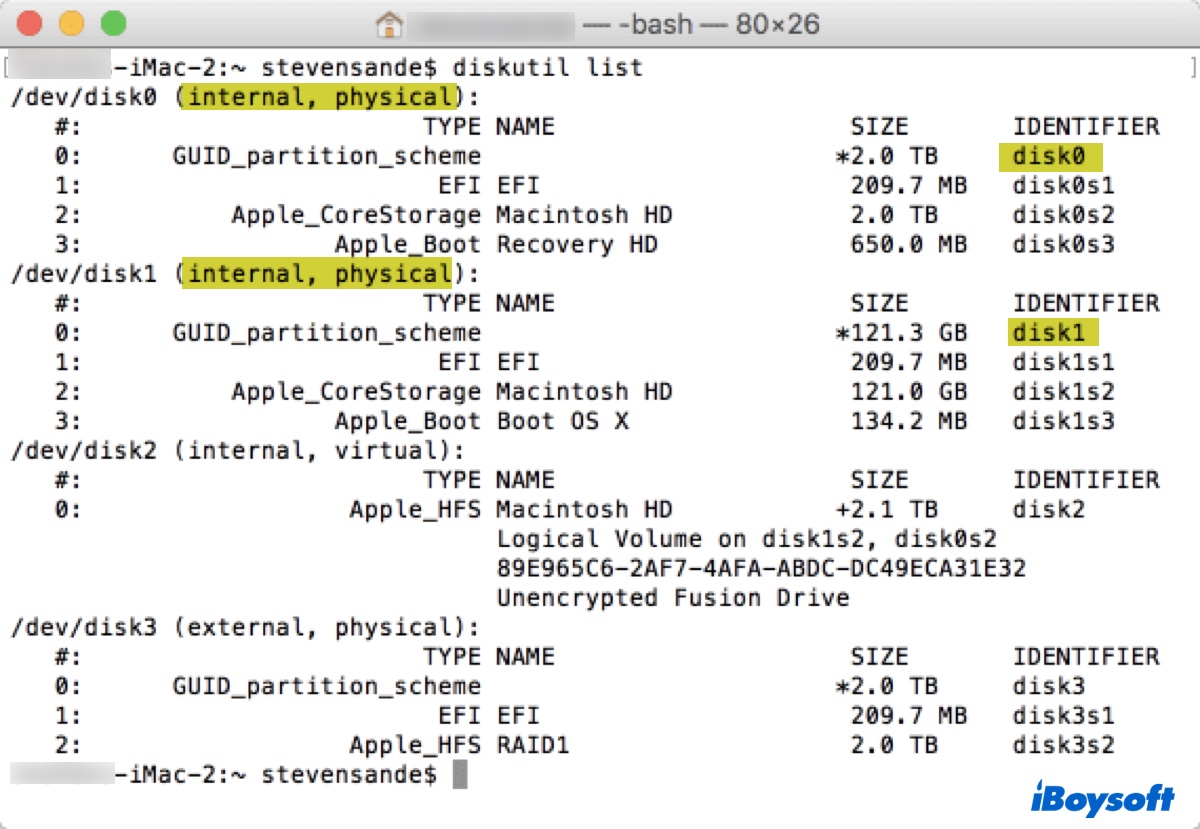
Task: Click the home icon in the title bar
Action: (388, 23)
